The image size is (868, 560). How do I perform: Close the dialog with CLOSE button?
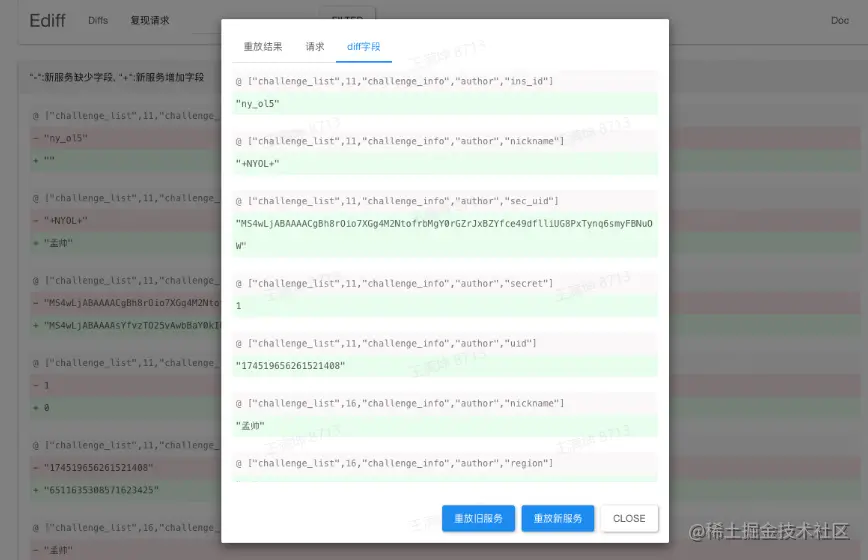(x=629, y=518)
